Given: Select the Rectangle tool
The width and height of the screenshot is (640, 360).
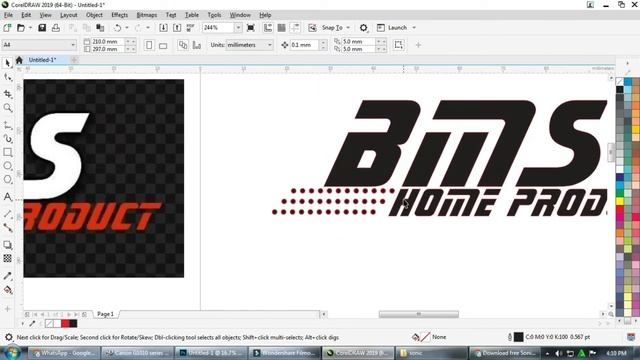Looking at the screenshot, I should point(7,152).
